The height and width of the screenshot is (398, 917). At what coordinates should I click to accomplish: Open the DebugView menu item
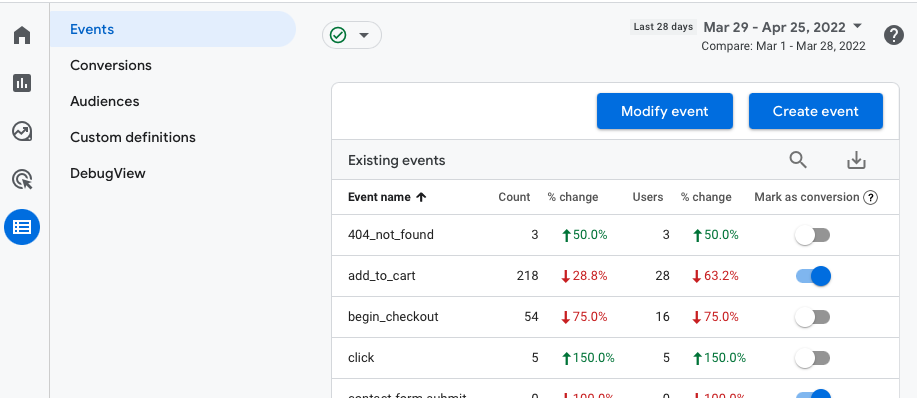point(108,174)
